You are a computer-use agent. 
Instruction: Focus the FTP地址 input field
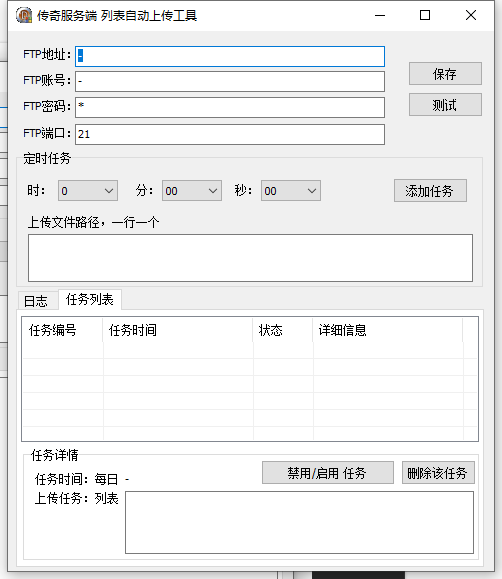230,56
